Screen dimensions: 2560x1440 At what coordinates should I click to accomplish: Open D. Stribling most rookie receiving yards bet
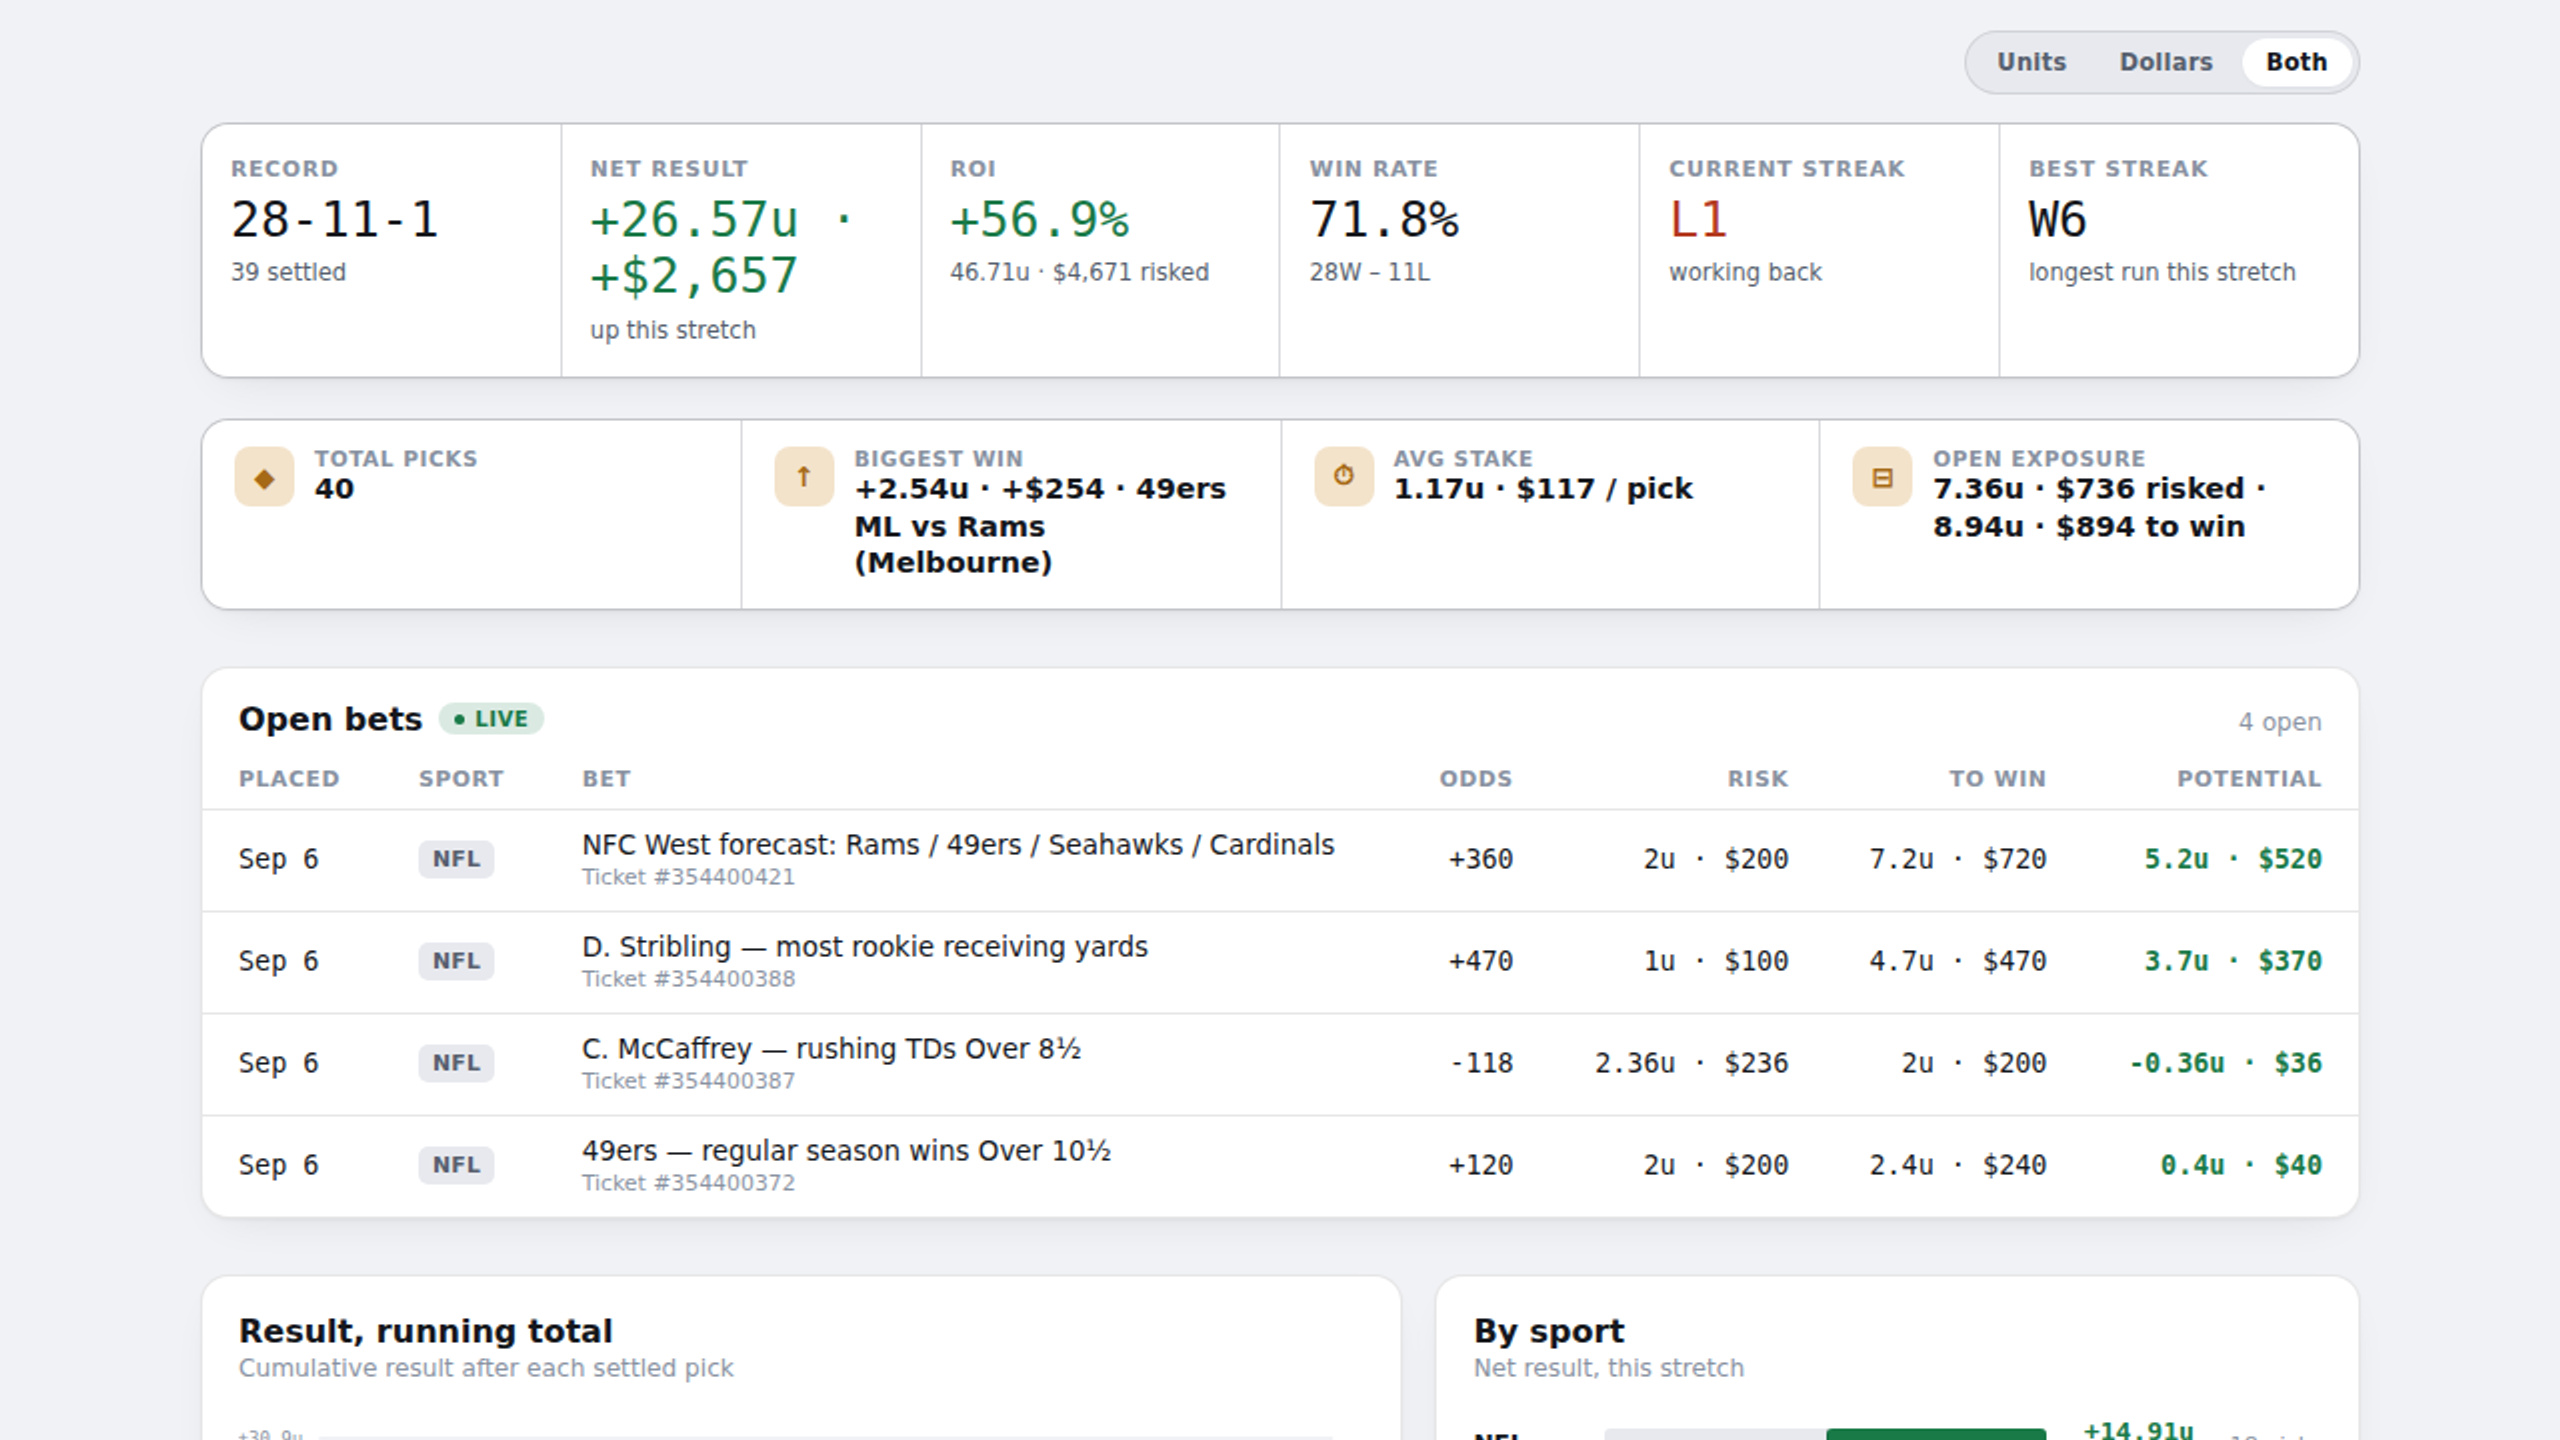865,947
